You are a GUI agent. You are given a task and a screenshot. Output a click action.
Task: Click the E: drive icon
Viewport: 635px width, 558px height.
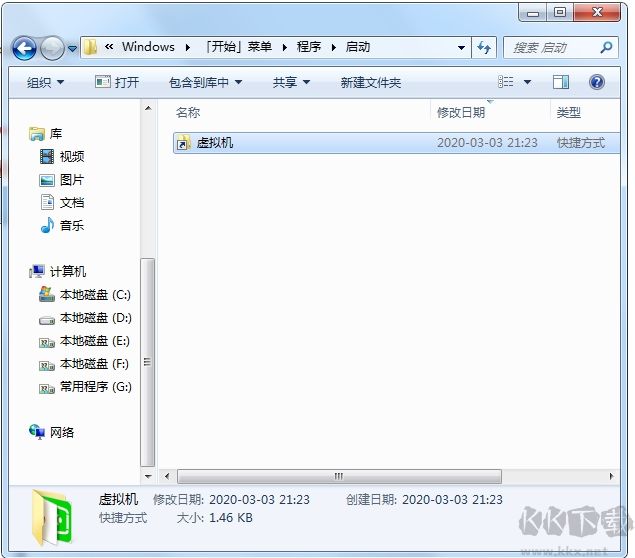[x=47, y=343]
